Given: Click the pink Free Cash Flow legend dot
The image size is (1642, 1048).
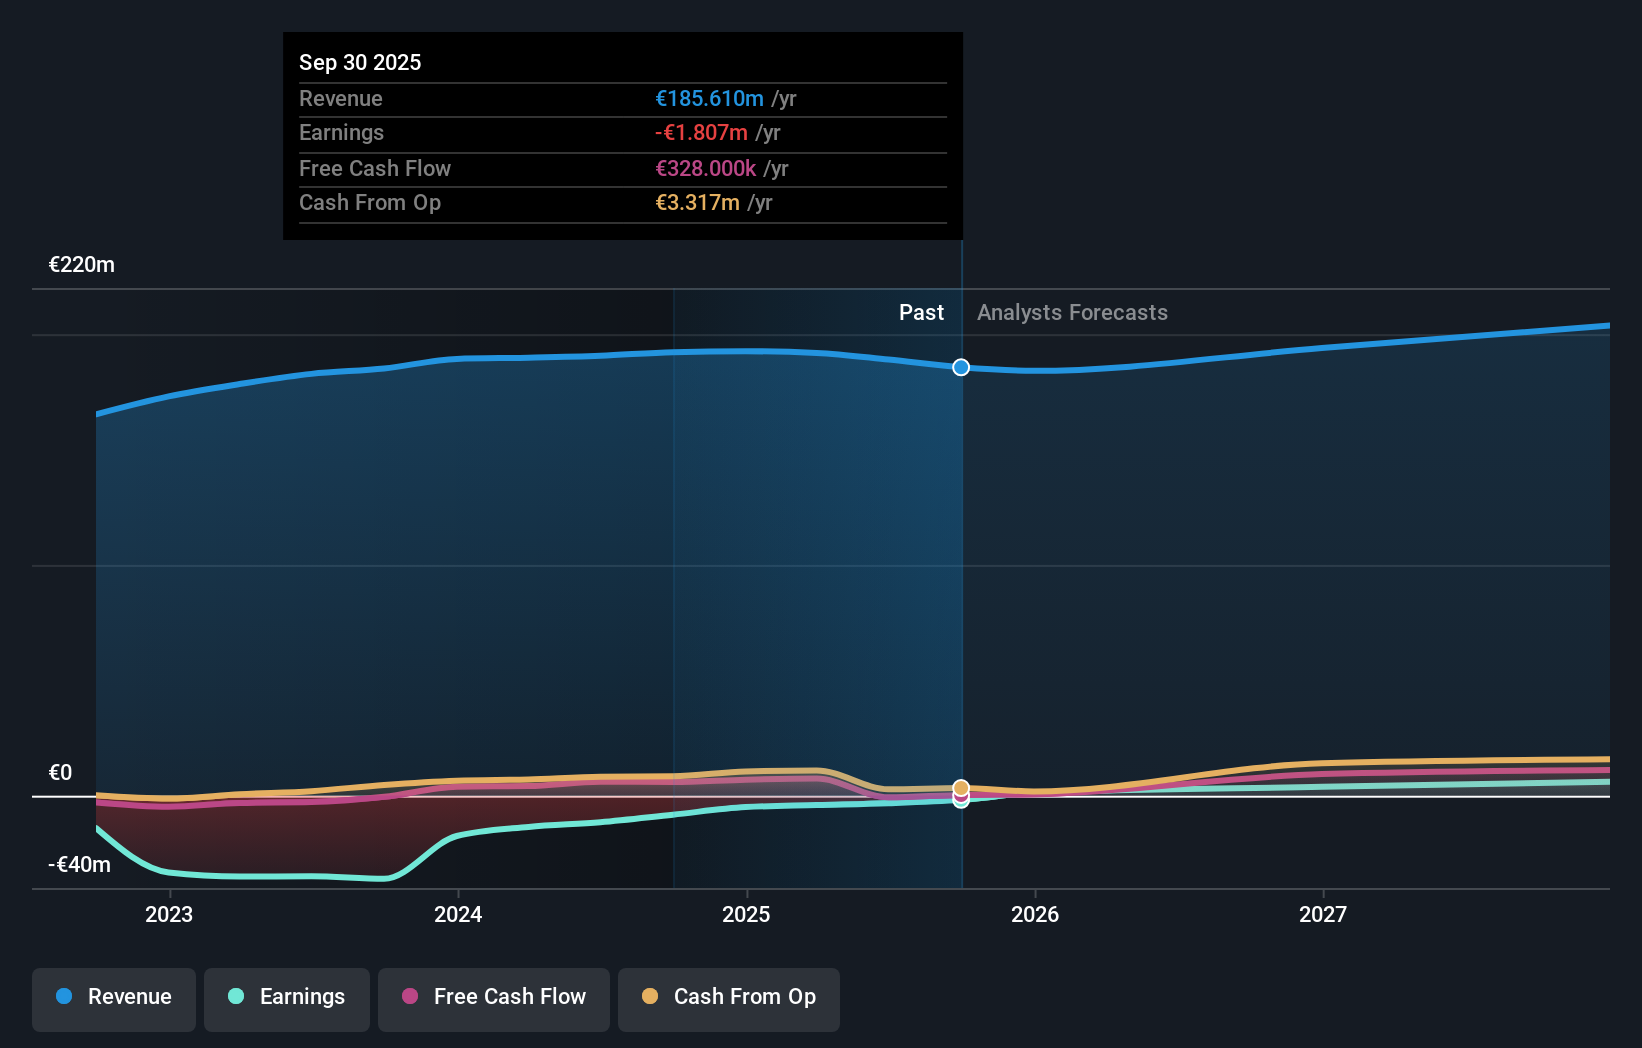Looking at the screenshot, I should pyautogui.click(x=410, y=997).
